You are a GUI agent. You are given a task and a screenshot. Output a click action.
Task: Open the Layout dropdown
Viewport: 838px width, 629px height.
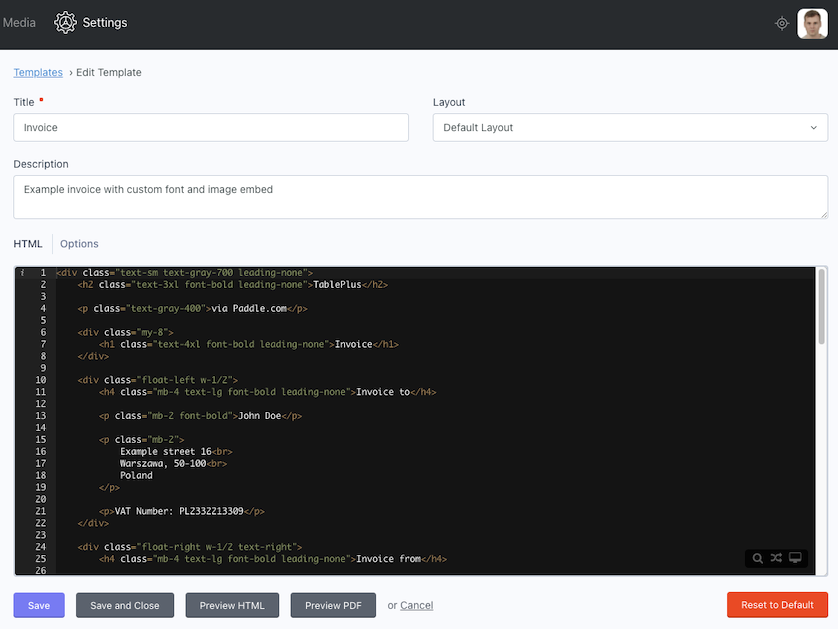click(630, 127)
